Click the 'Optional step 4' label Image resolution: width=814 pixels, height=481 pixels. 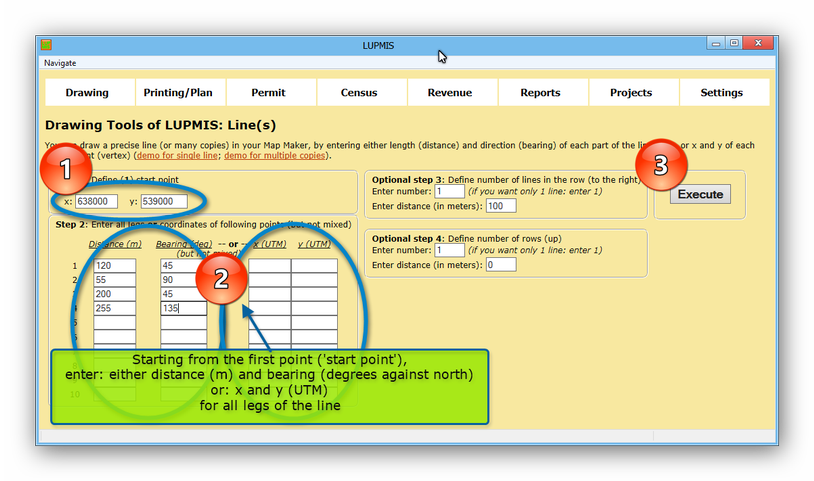408,238
